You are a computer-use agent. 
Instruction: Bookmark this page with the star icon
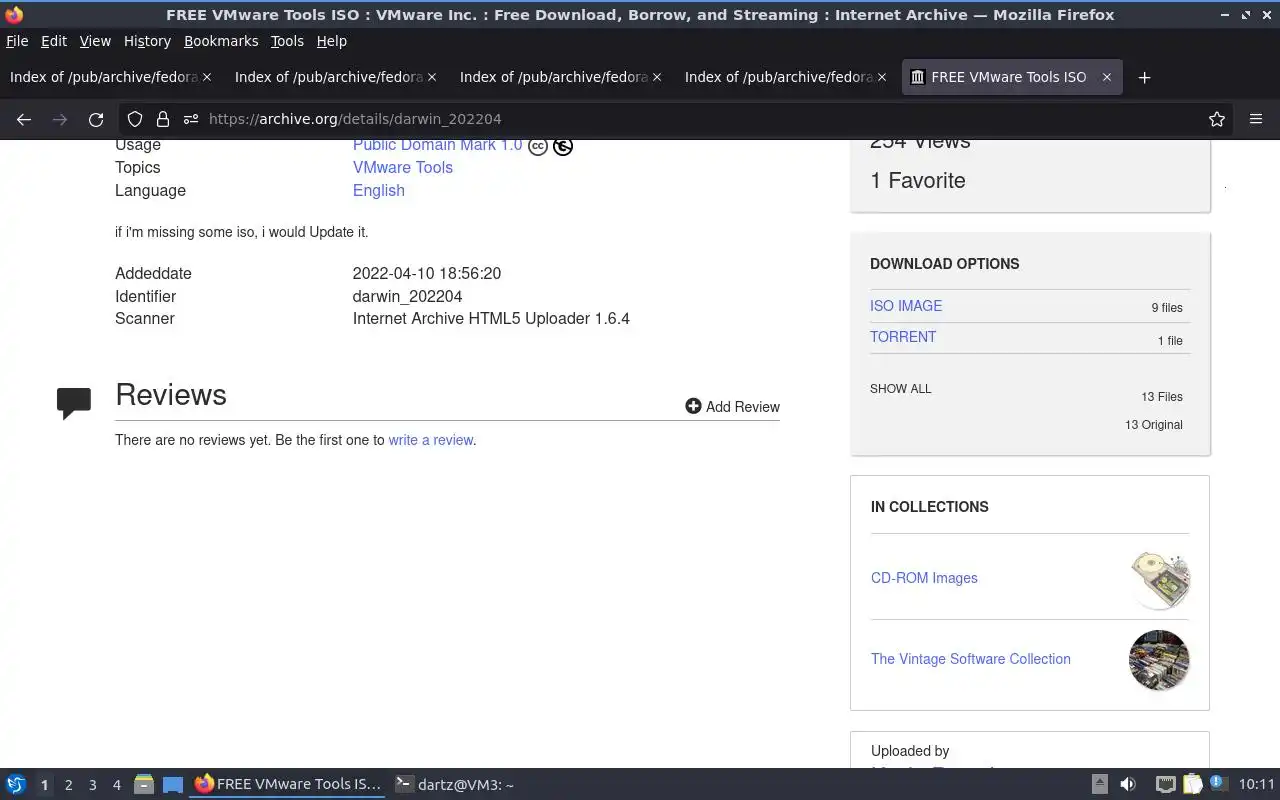click(x=1217, y=119)
